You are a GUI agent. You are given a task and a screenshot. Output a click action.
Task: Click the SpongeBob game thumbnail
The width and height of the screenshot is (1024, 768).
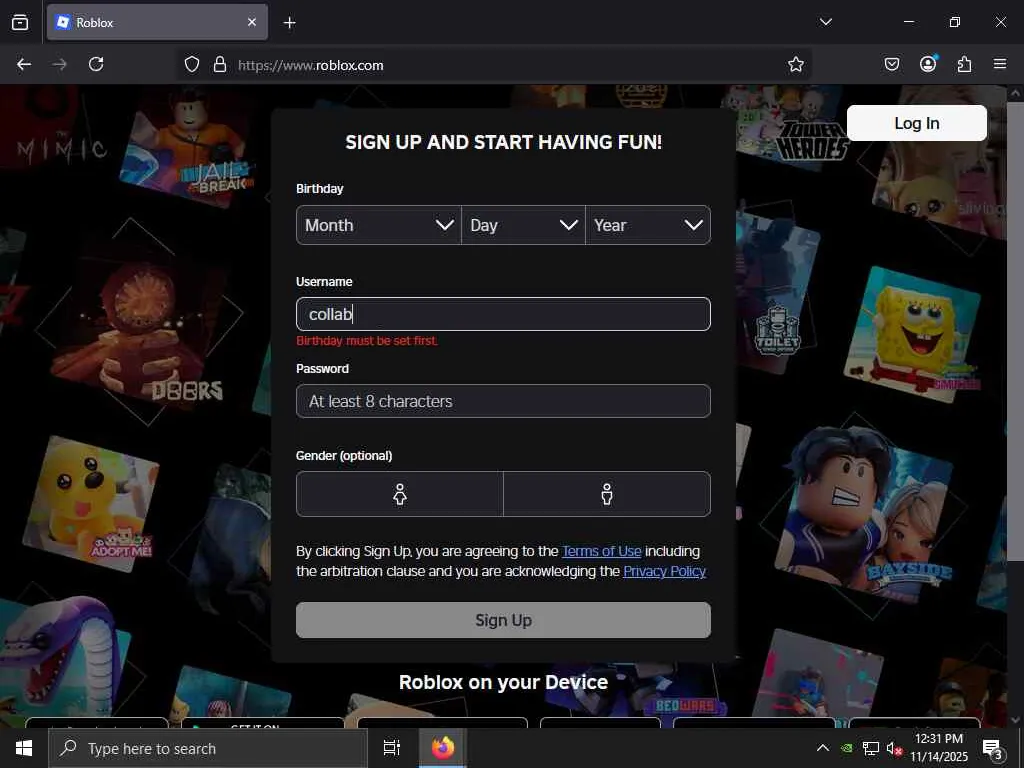pos(914,333)
